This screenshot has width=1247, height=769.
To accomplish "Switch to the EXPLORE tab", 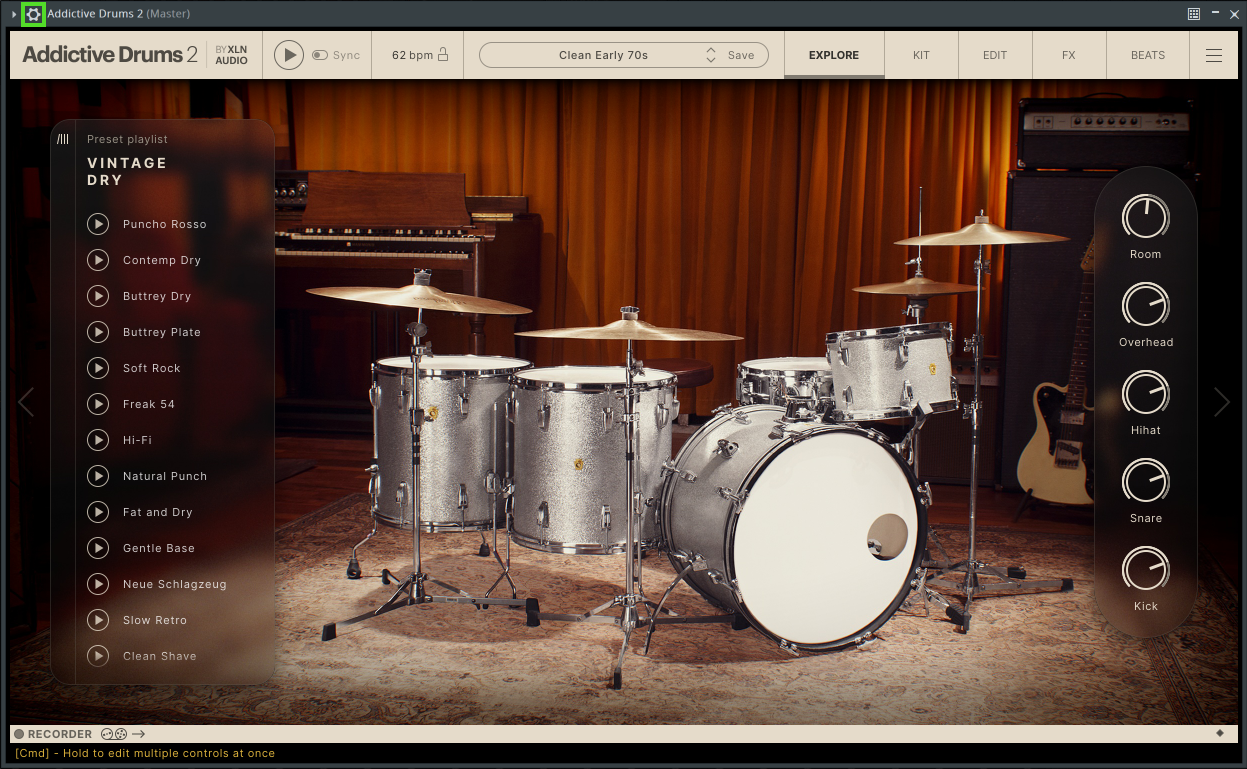I will [834, 55].
